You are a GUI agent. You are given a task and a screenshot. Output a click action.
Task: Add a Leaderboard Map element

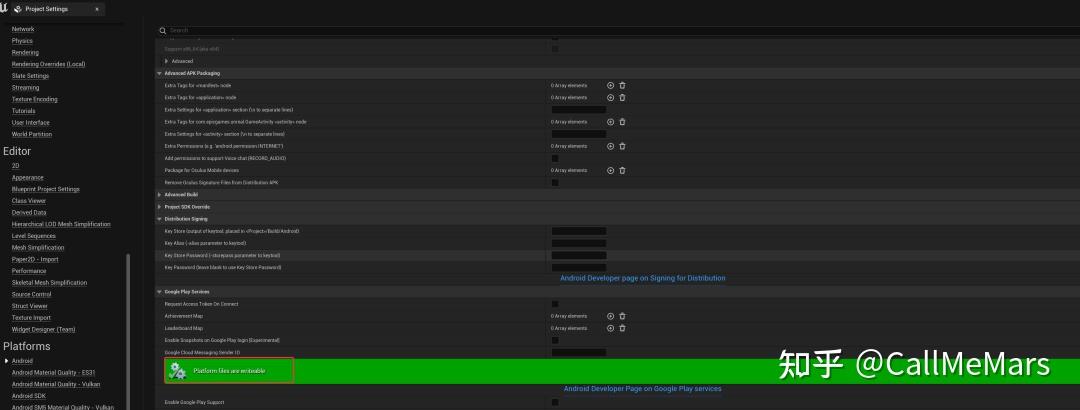coord(610,328)
